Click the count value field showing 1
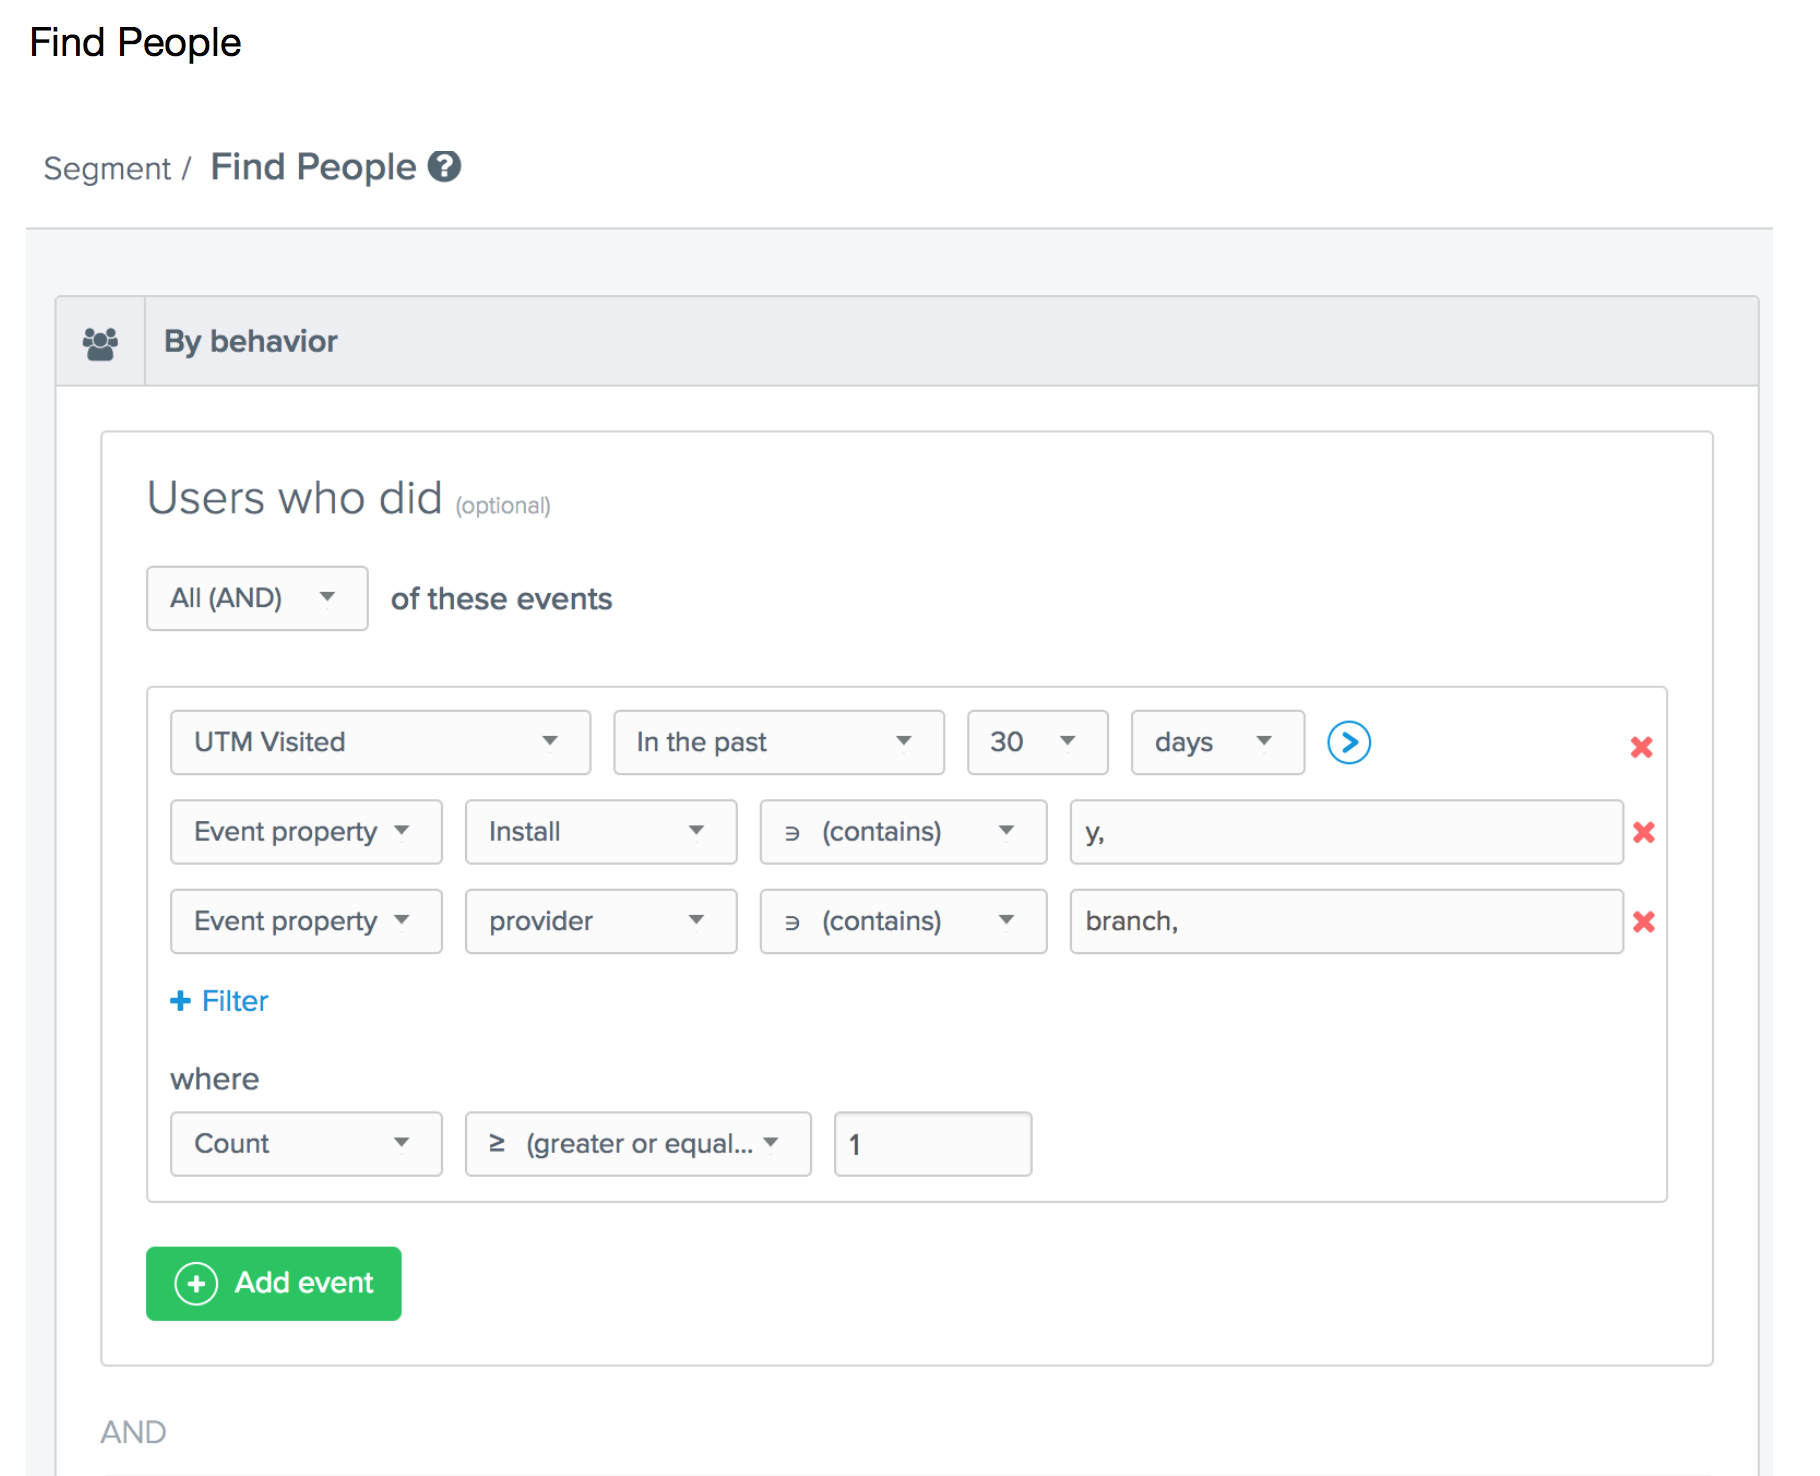1820x1476 pixels. pyautogui.click(x=932, y=1143)
